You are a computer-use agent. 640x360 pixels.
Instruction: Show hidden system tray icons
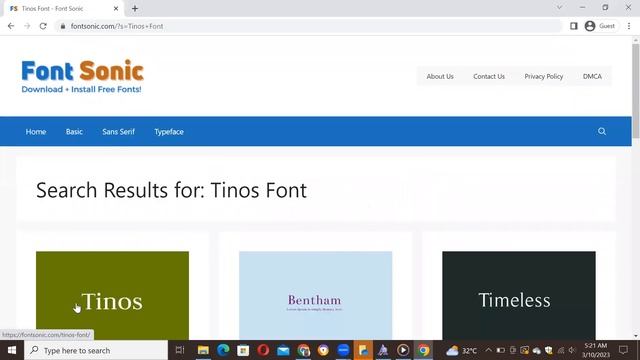point(488,350)
